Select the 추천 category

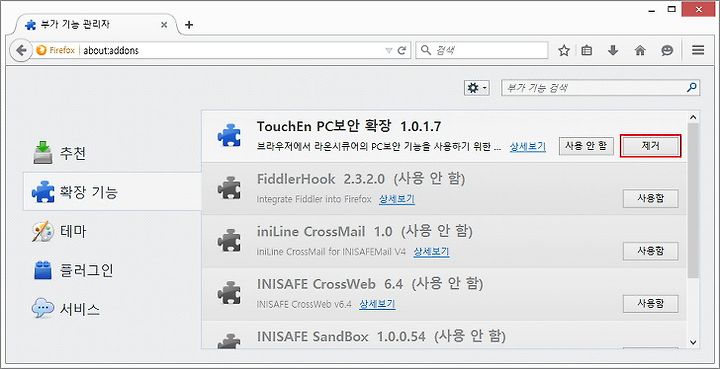112,152
